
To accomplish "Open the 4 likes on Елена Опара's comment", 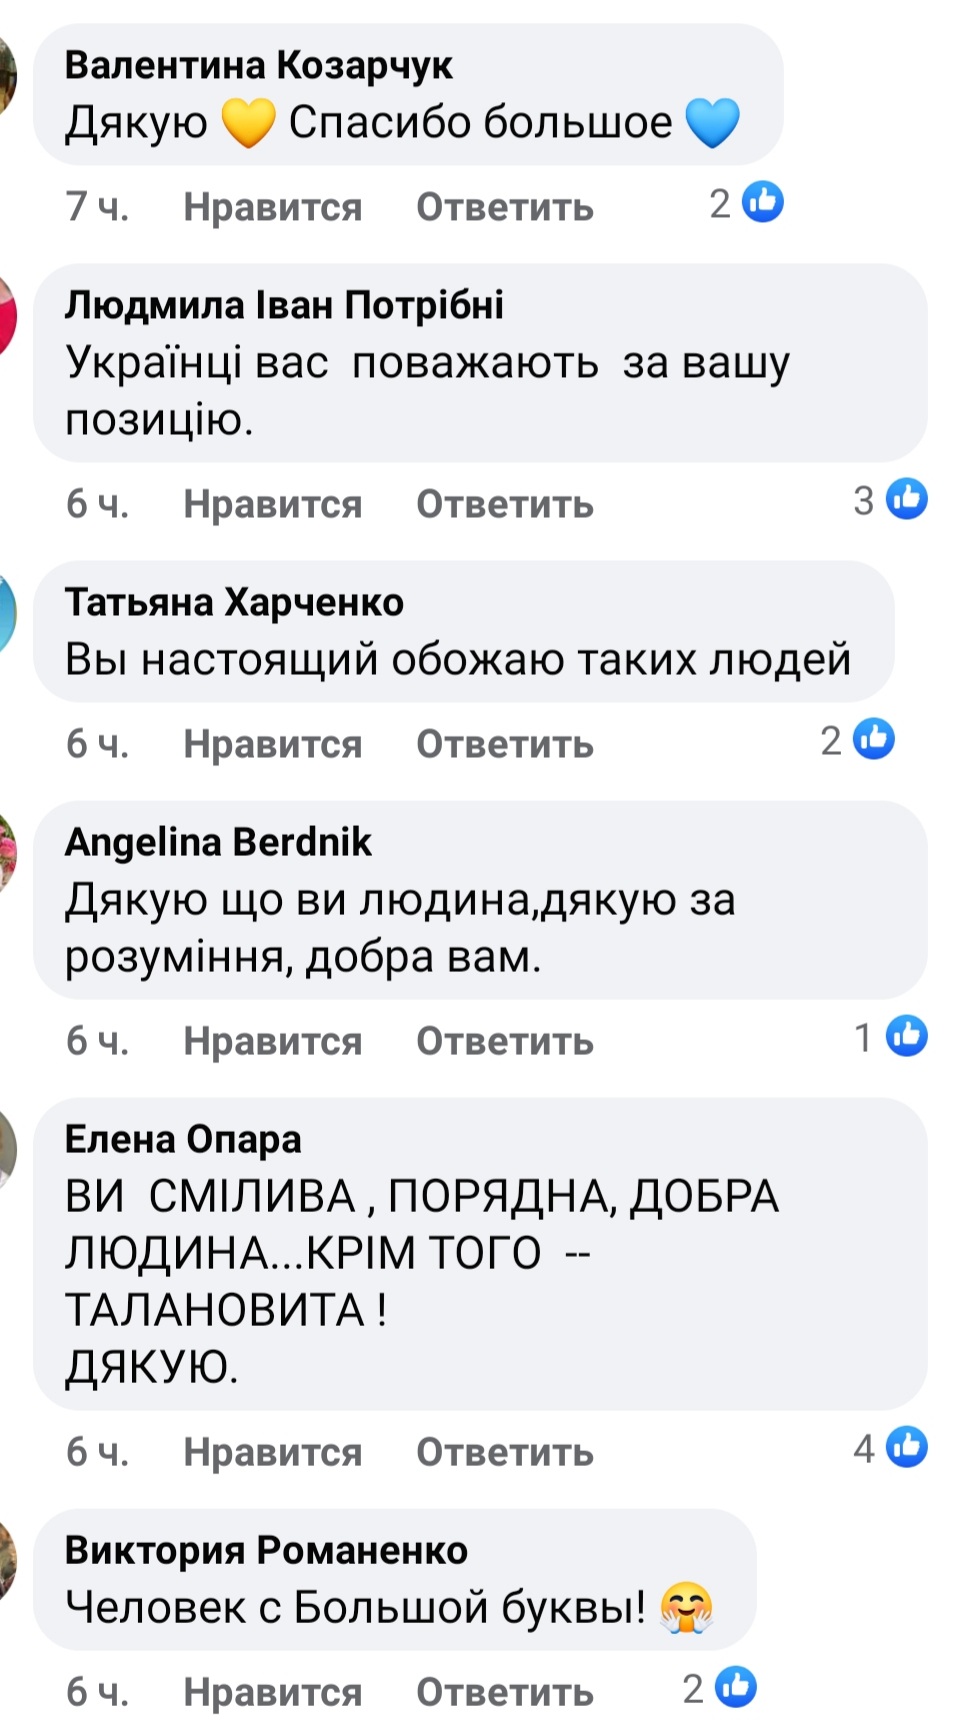I will tap(890, 1447).
